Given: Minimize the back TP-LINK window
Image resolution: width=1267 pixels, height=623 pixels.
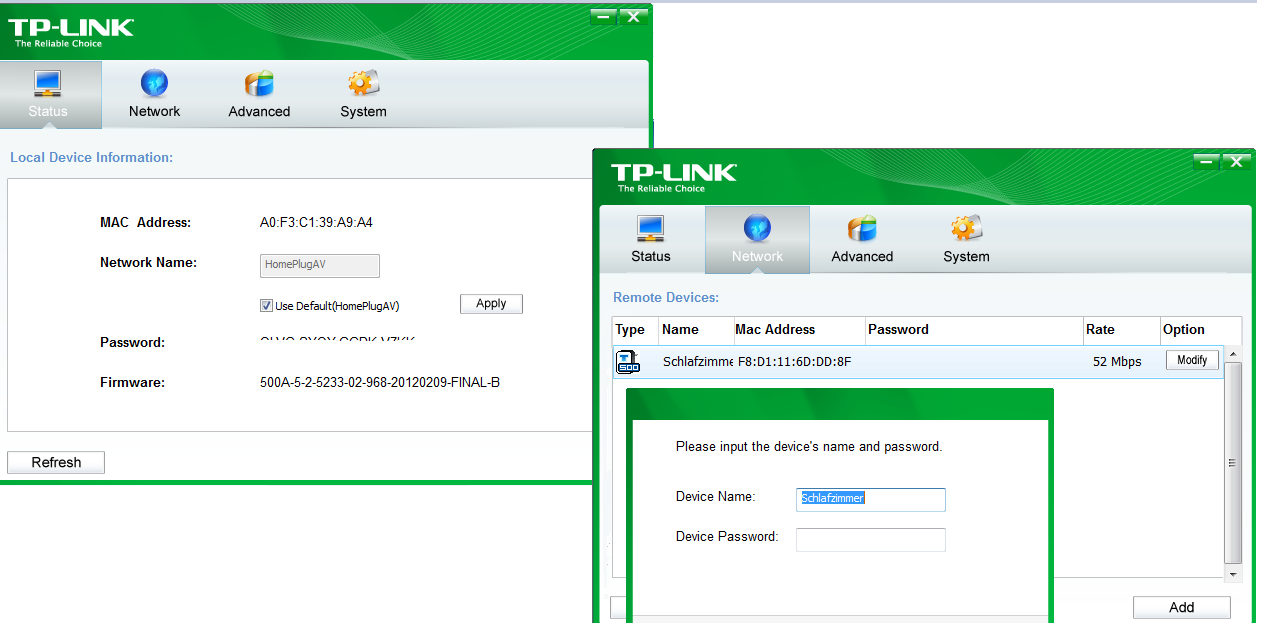Looking at the screenshot, I should (603, 16).
